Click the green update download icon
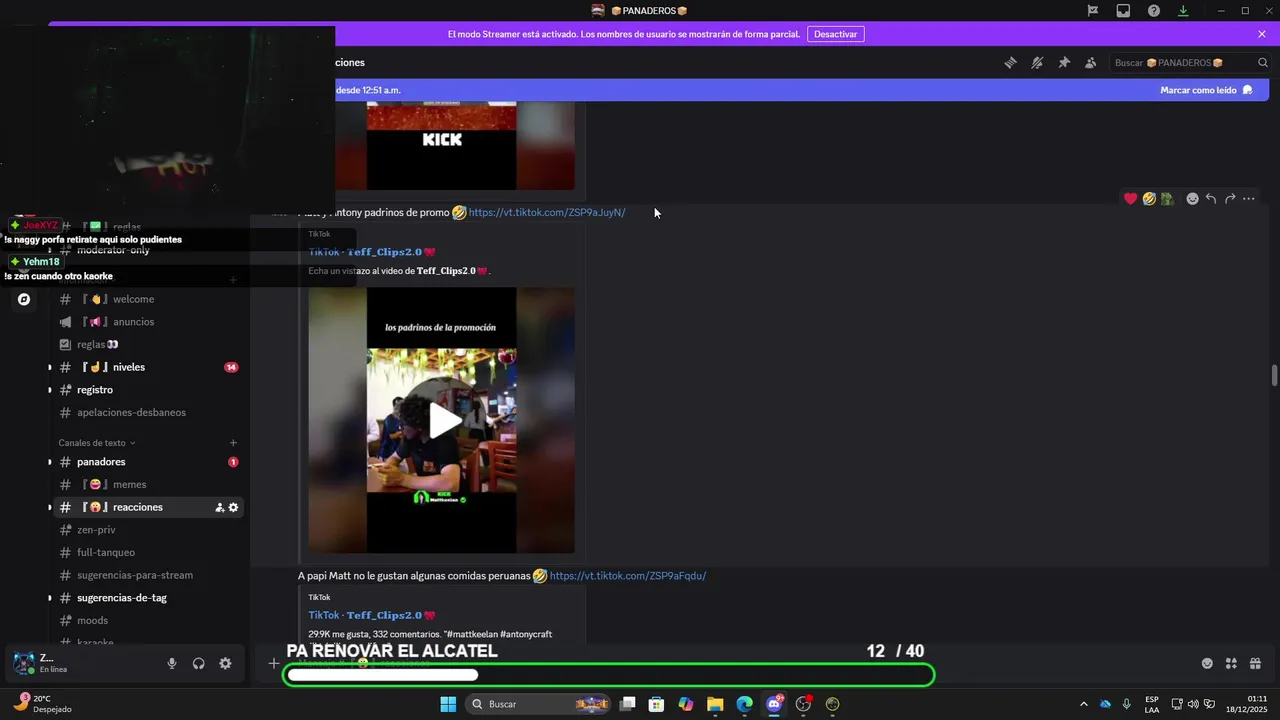This screenshot has height=720, width=1280. 1183,11
